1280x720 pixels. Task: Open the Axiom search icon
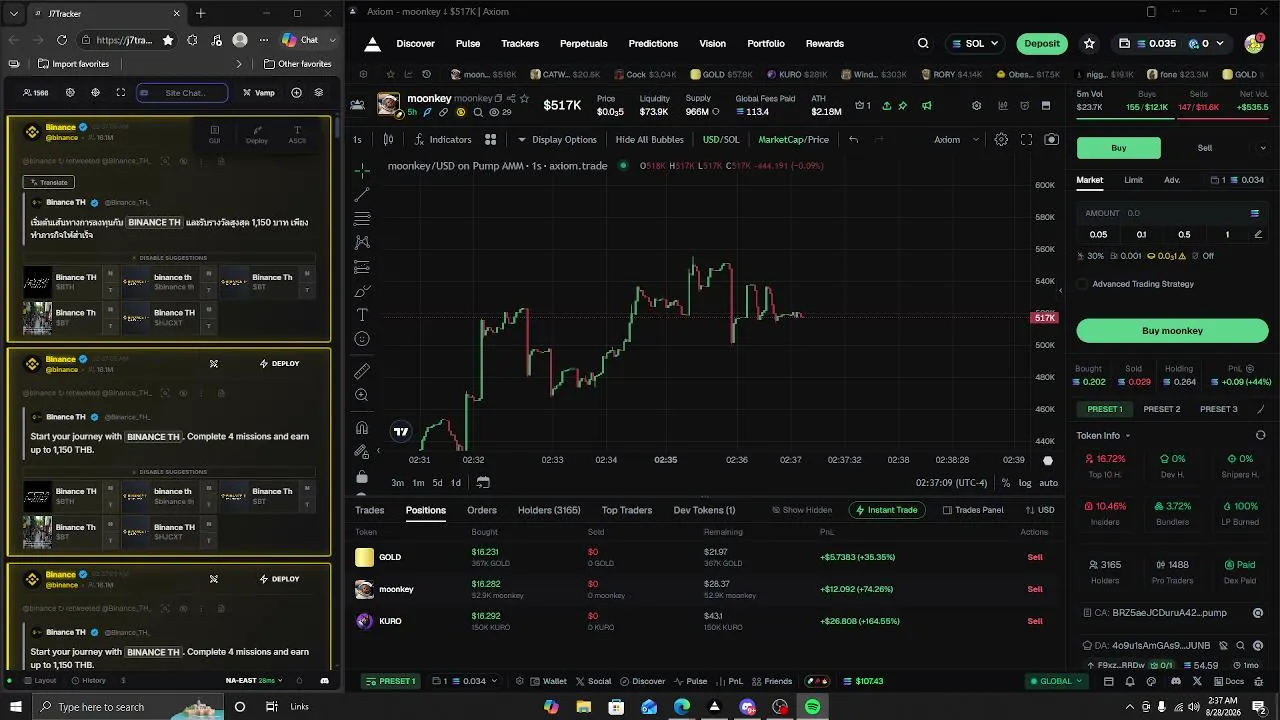coord(923,44)
